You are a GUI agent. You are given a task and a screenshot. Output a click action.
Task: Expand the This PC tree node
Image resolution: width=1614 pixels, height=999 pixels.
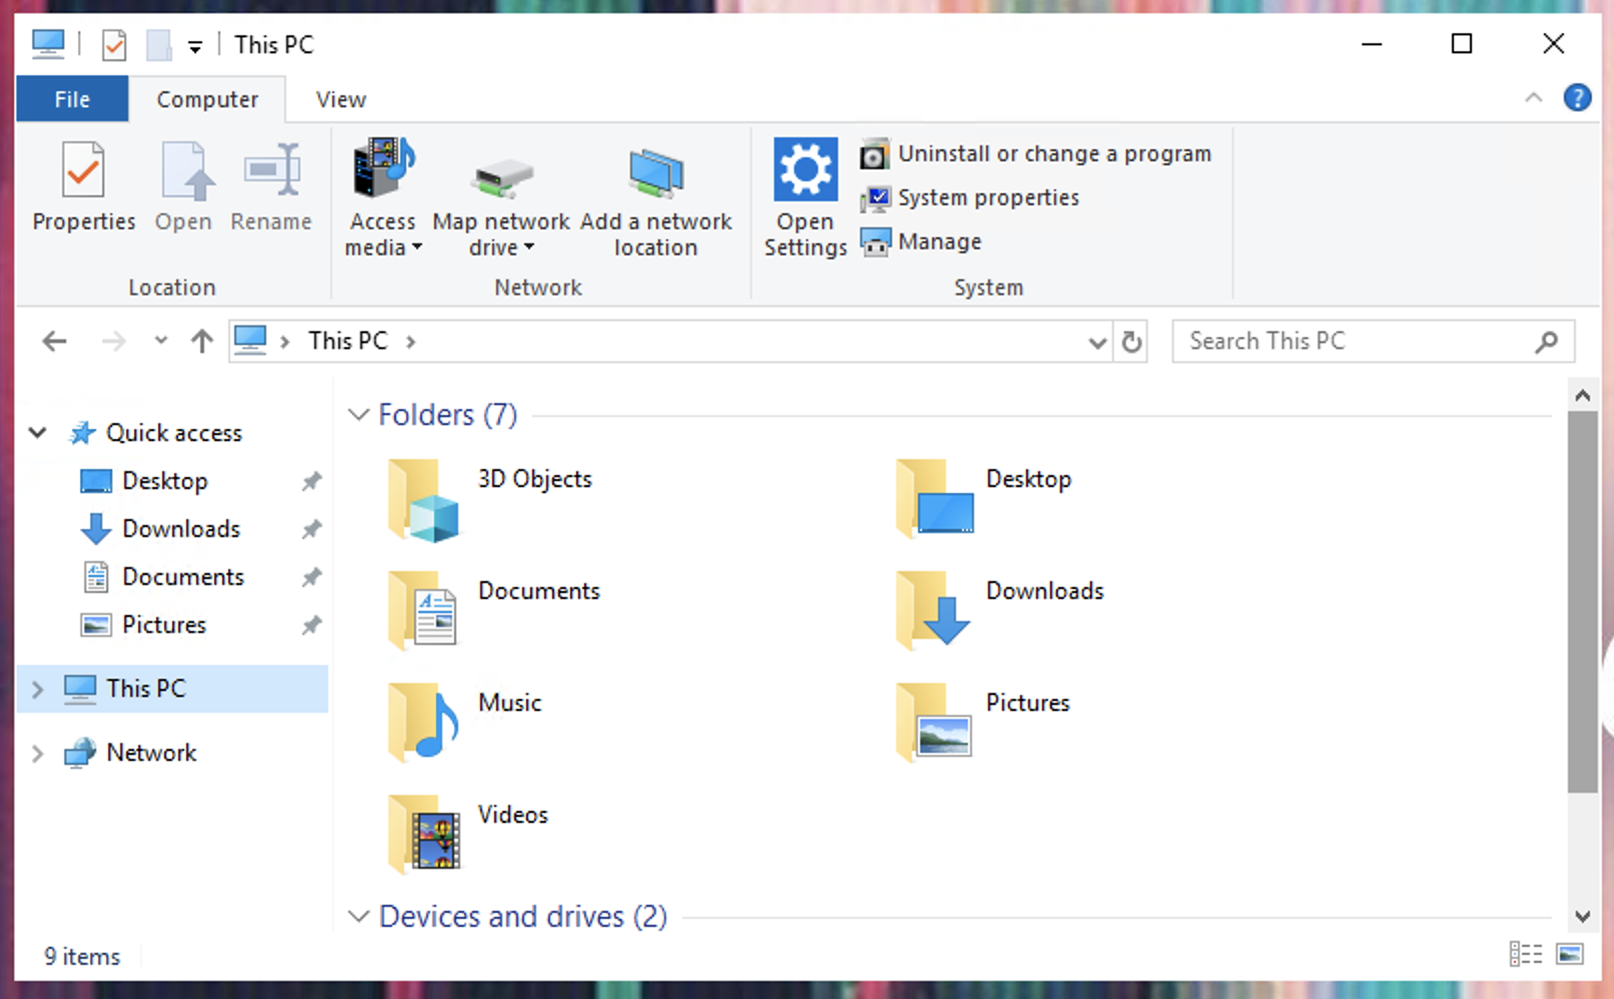(37, 689)
